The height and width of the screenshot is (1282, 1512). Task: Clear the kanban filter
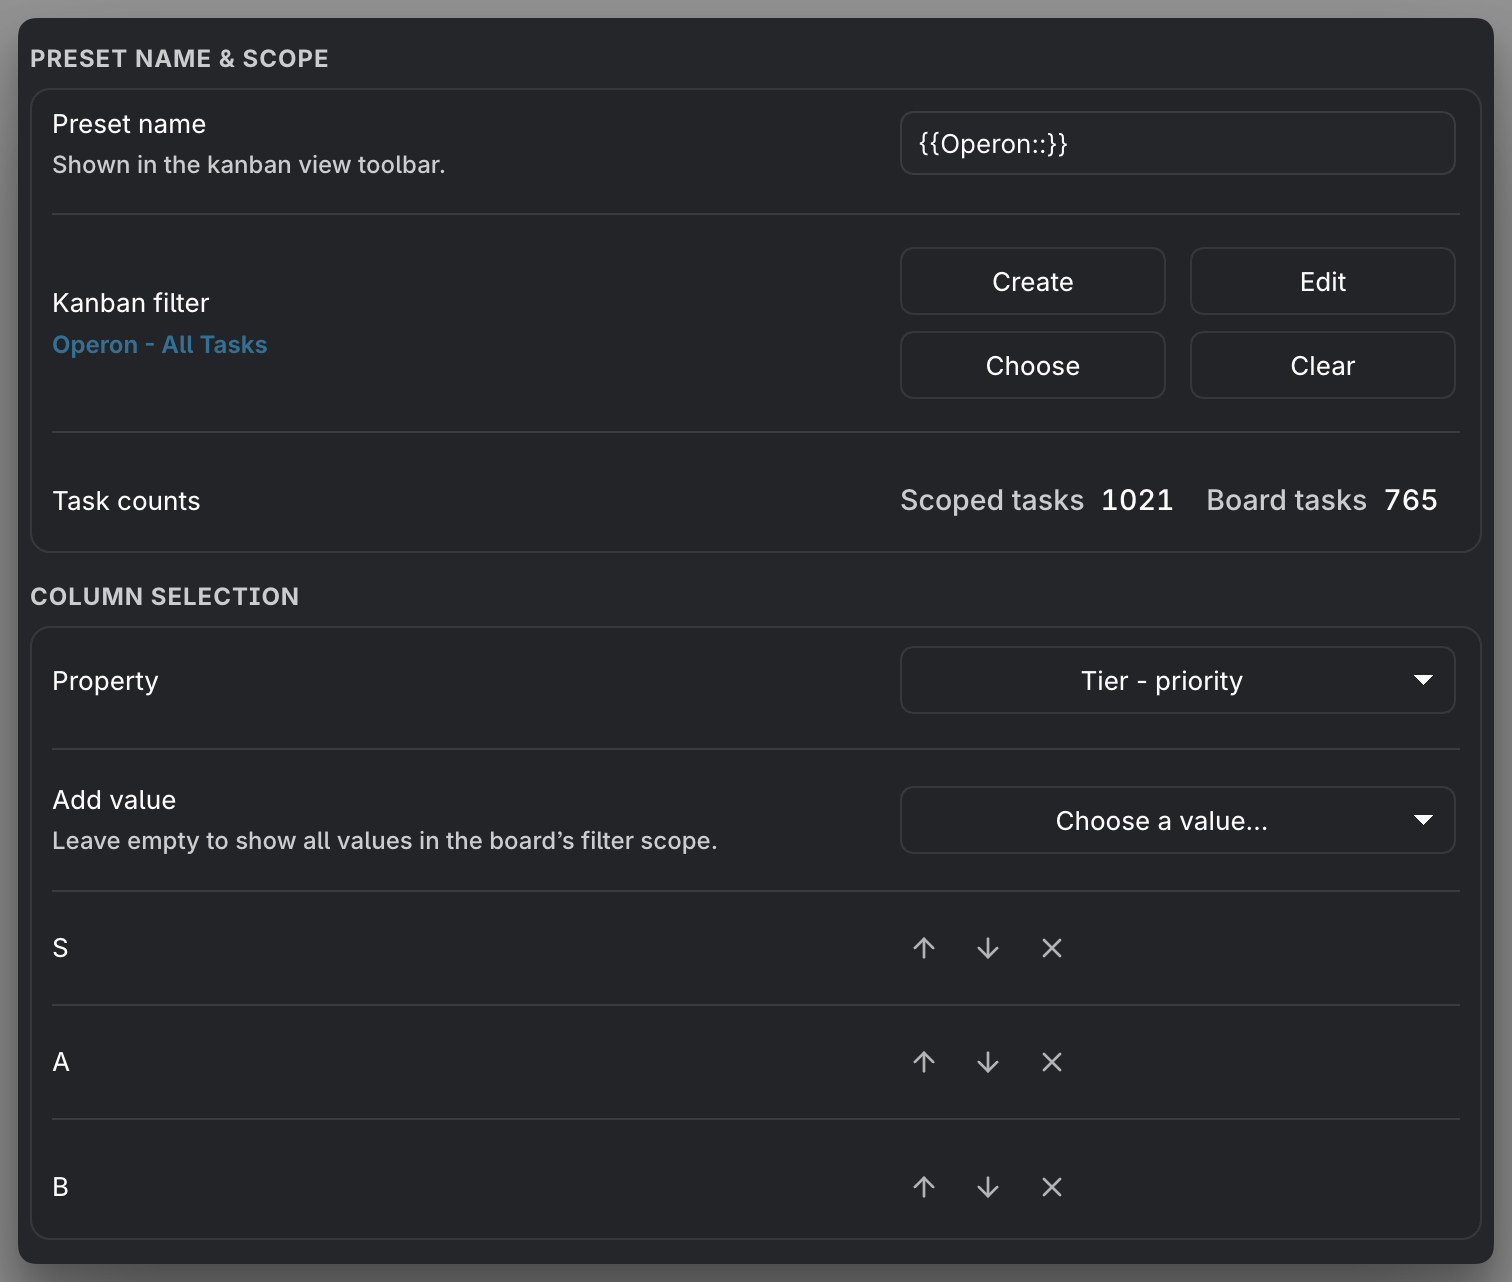[1322, 365]
